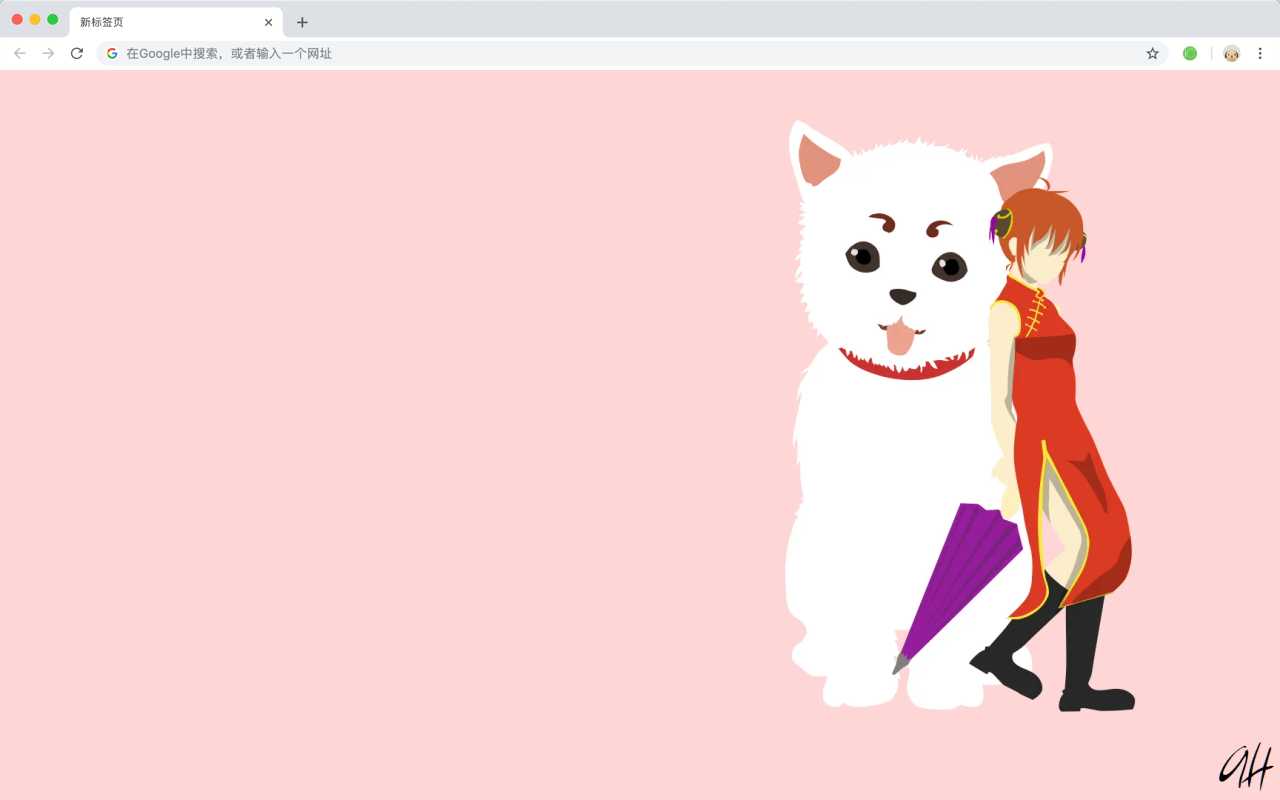The image size is (1280, 800).
Task: Bookmark this page with the star icon
Action: click(x=1152, y=53)
